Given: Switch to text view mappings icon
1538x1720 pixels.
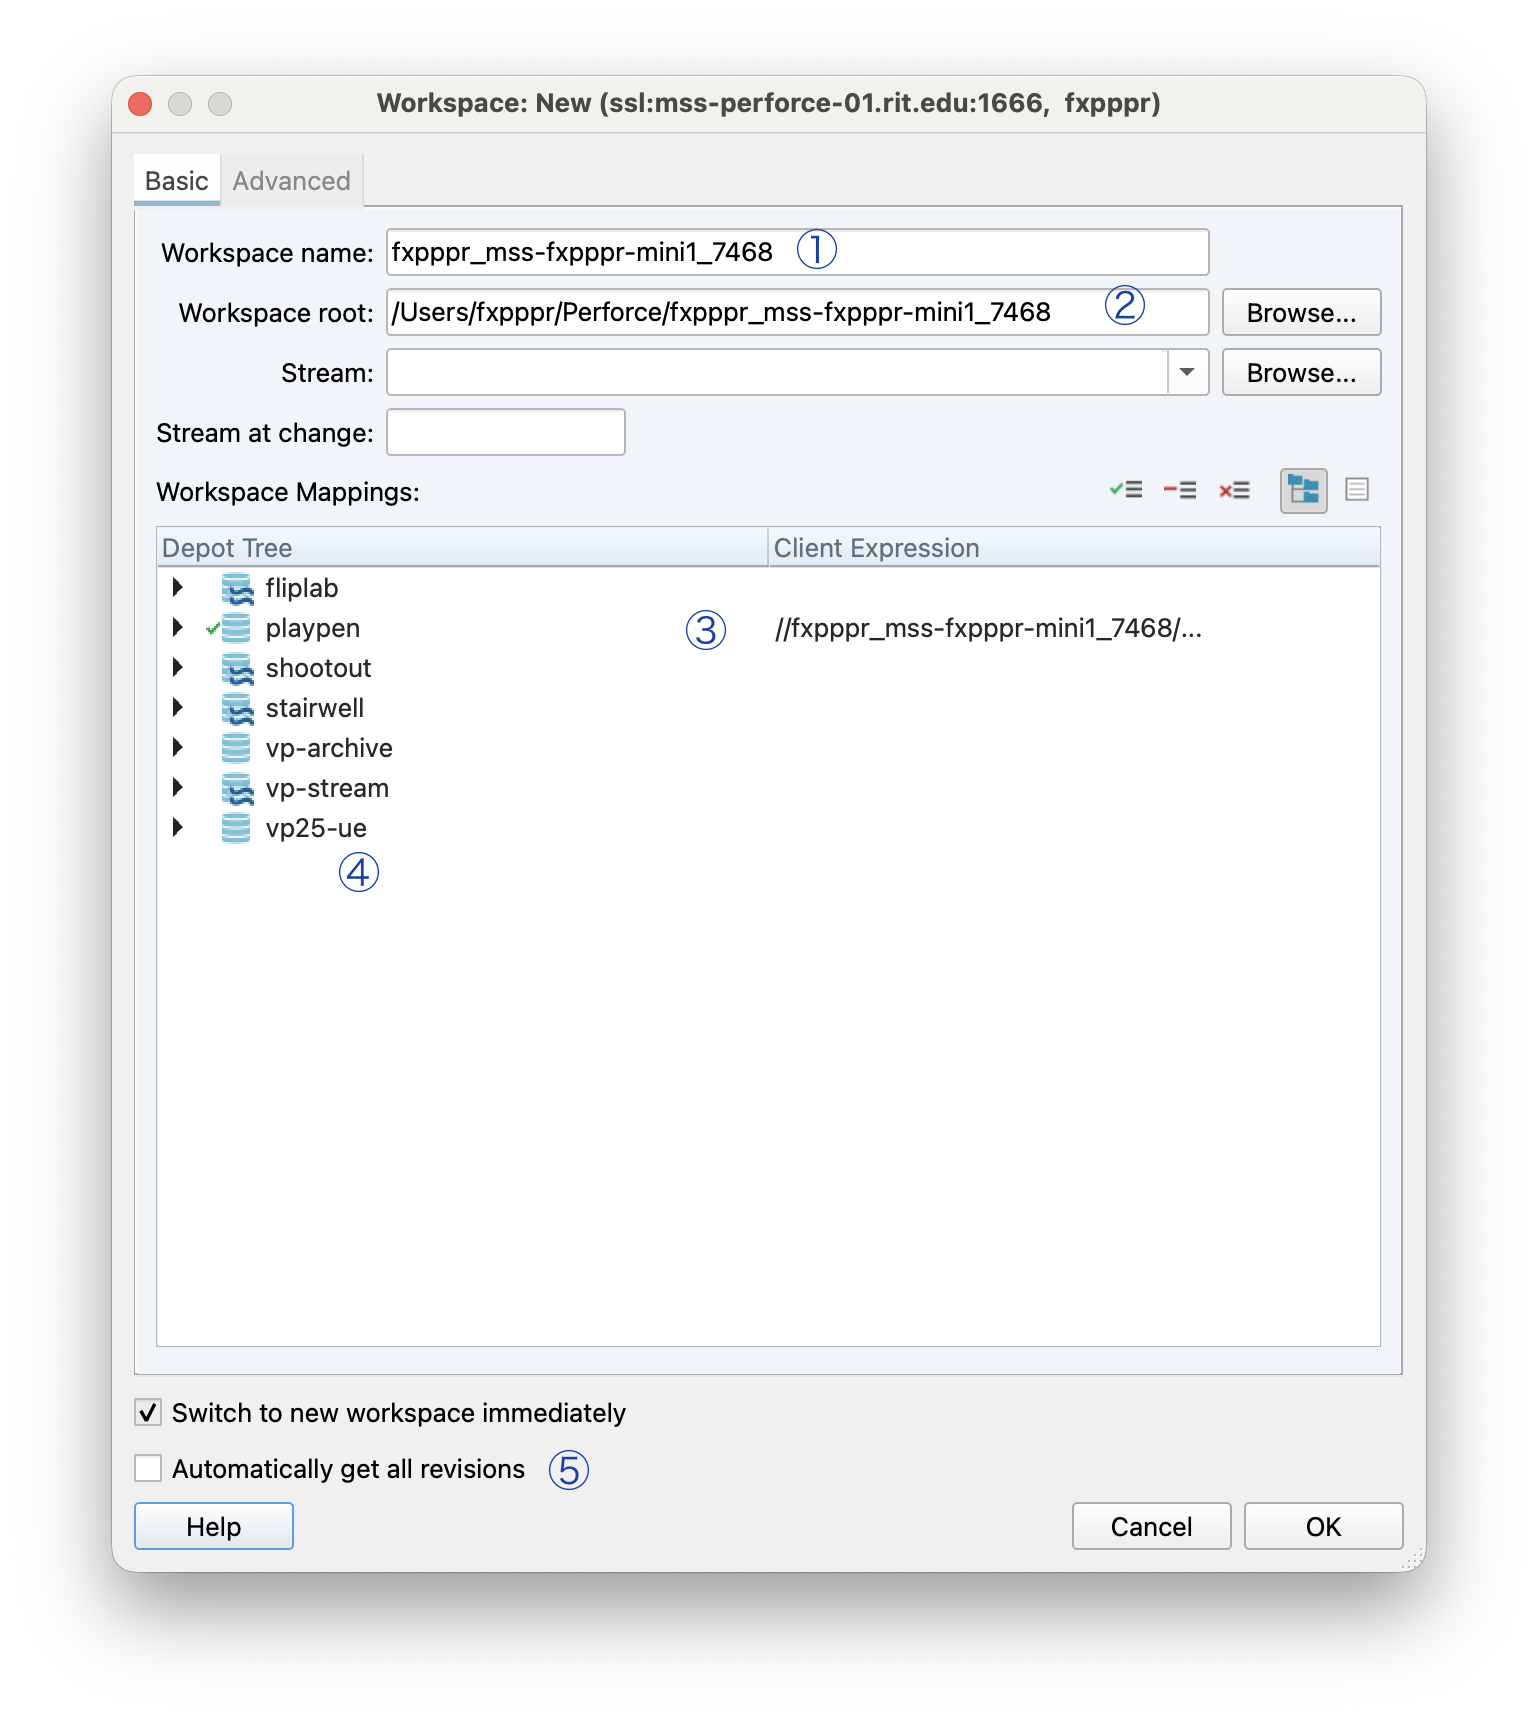Looking at the screenshot, I should [1356, 490].
